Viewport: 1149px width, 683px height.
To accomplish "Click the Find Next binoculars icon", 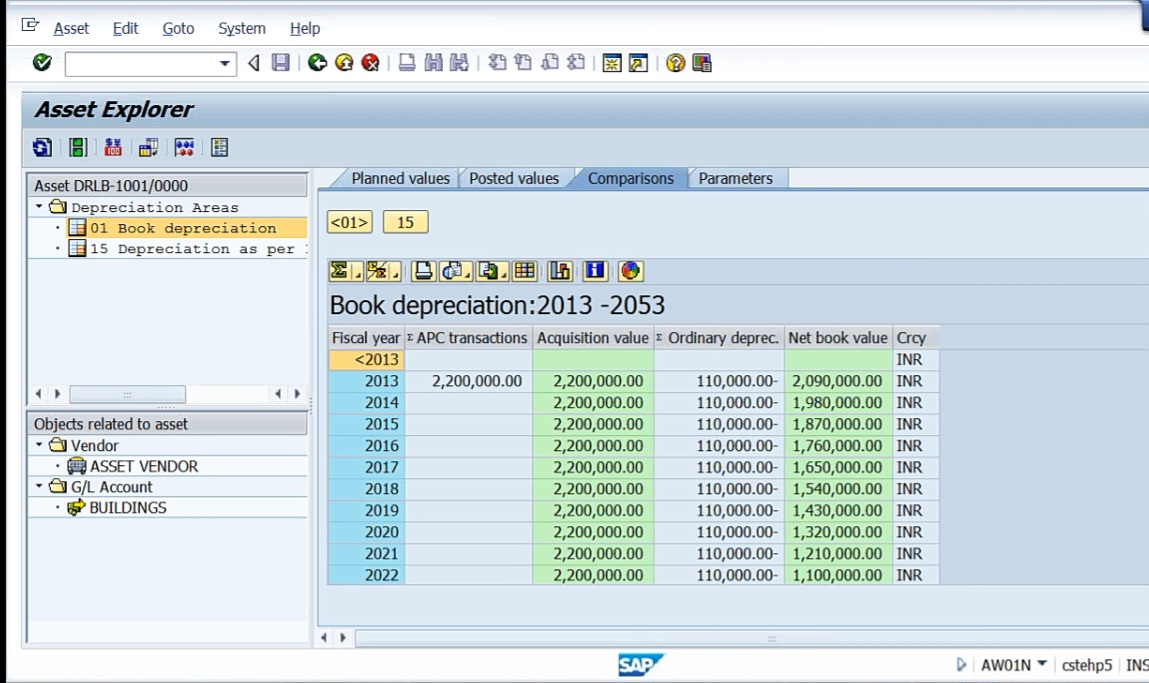I will coord(459,63).
